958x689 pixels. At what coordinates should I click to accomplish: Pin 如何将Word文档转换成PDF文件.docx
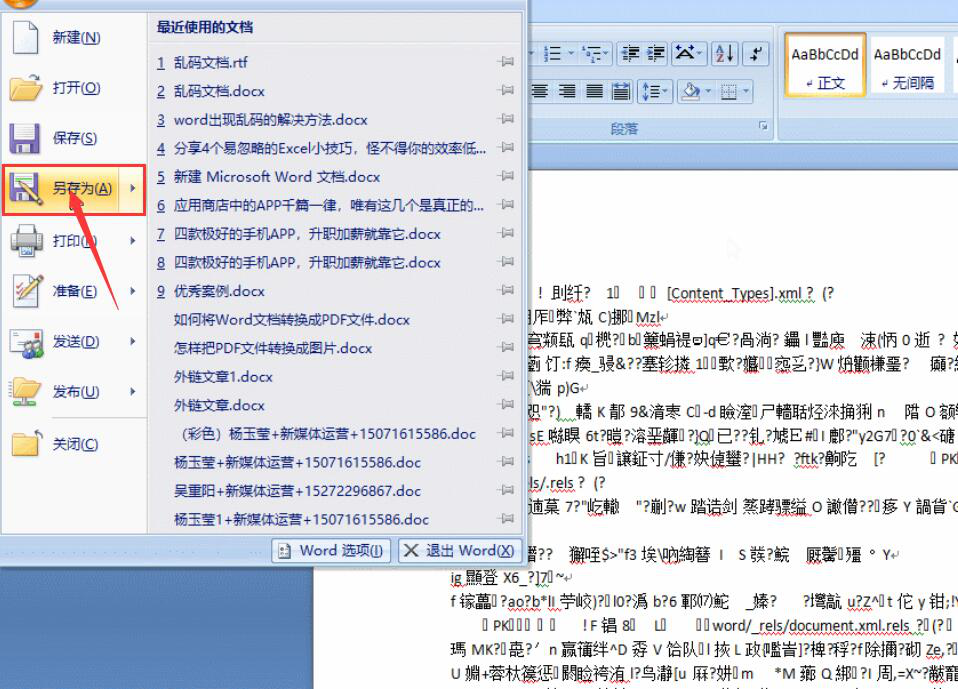(x=506, y=319)
